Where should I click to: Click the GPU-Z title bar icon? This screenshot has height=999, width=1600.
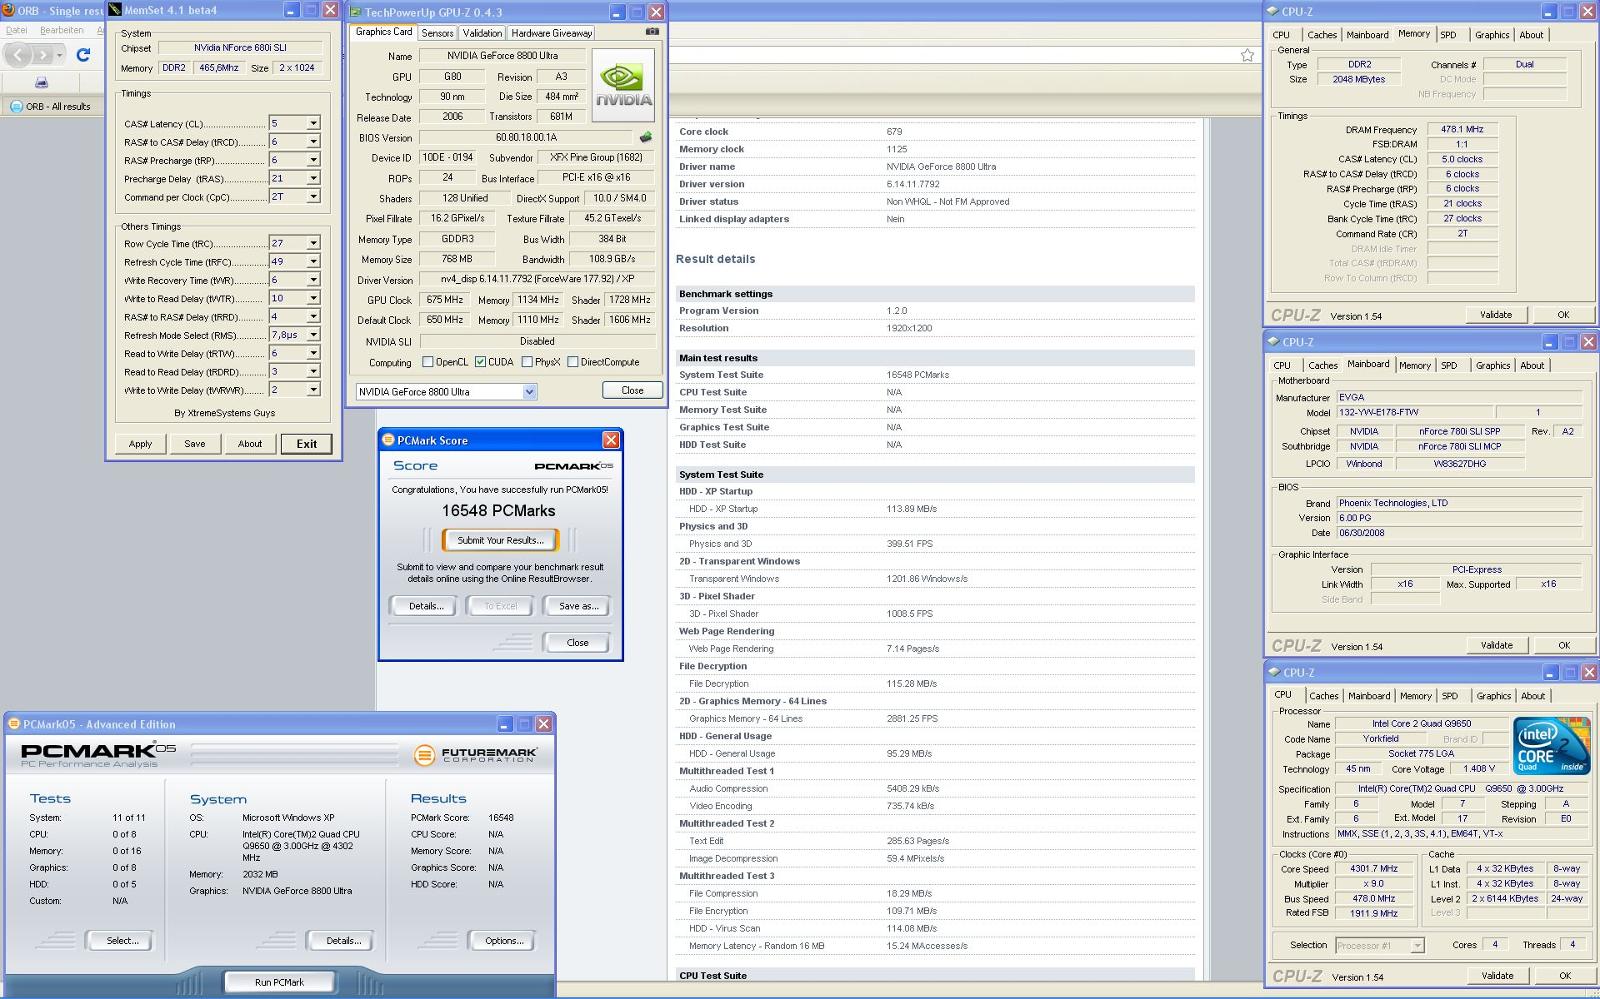point(355,12)
